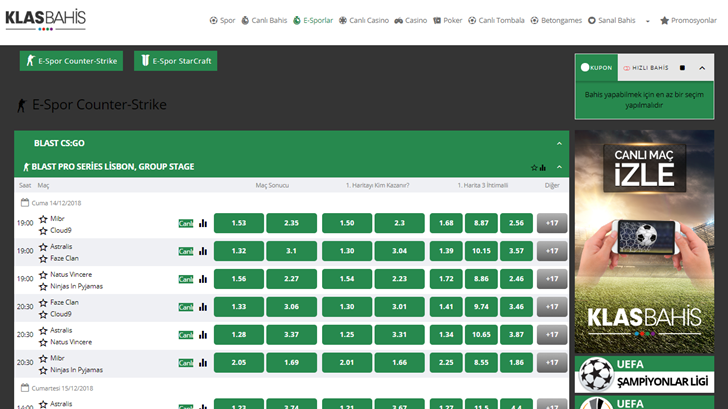Favorite the Mibr team star in the 19:00 match
The image size is (728, 409).
click(x=43, y=219)
